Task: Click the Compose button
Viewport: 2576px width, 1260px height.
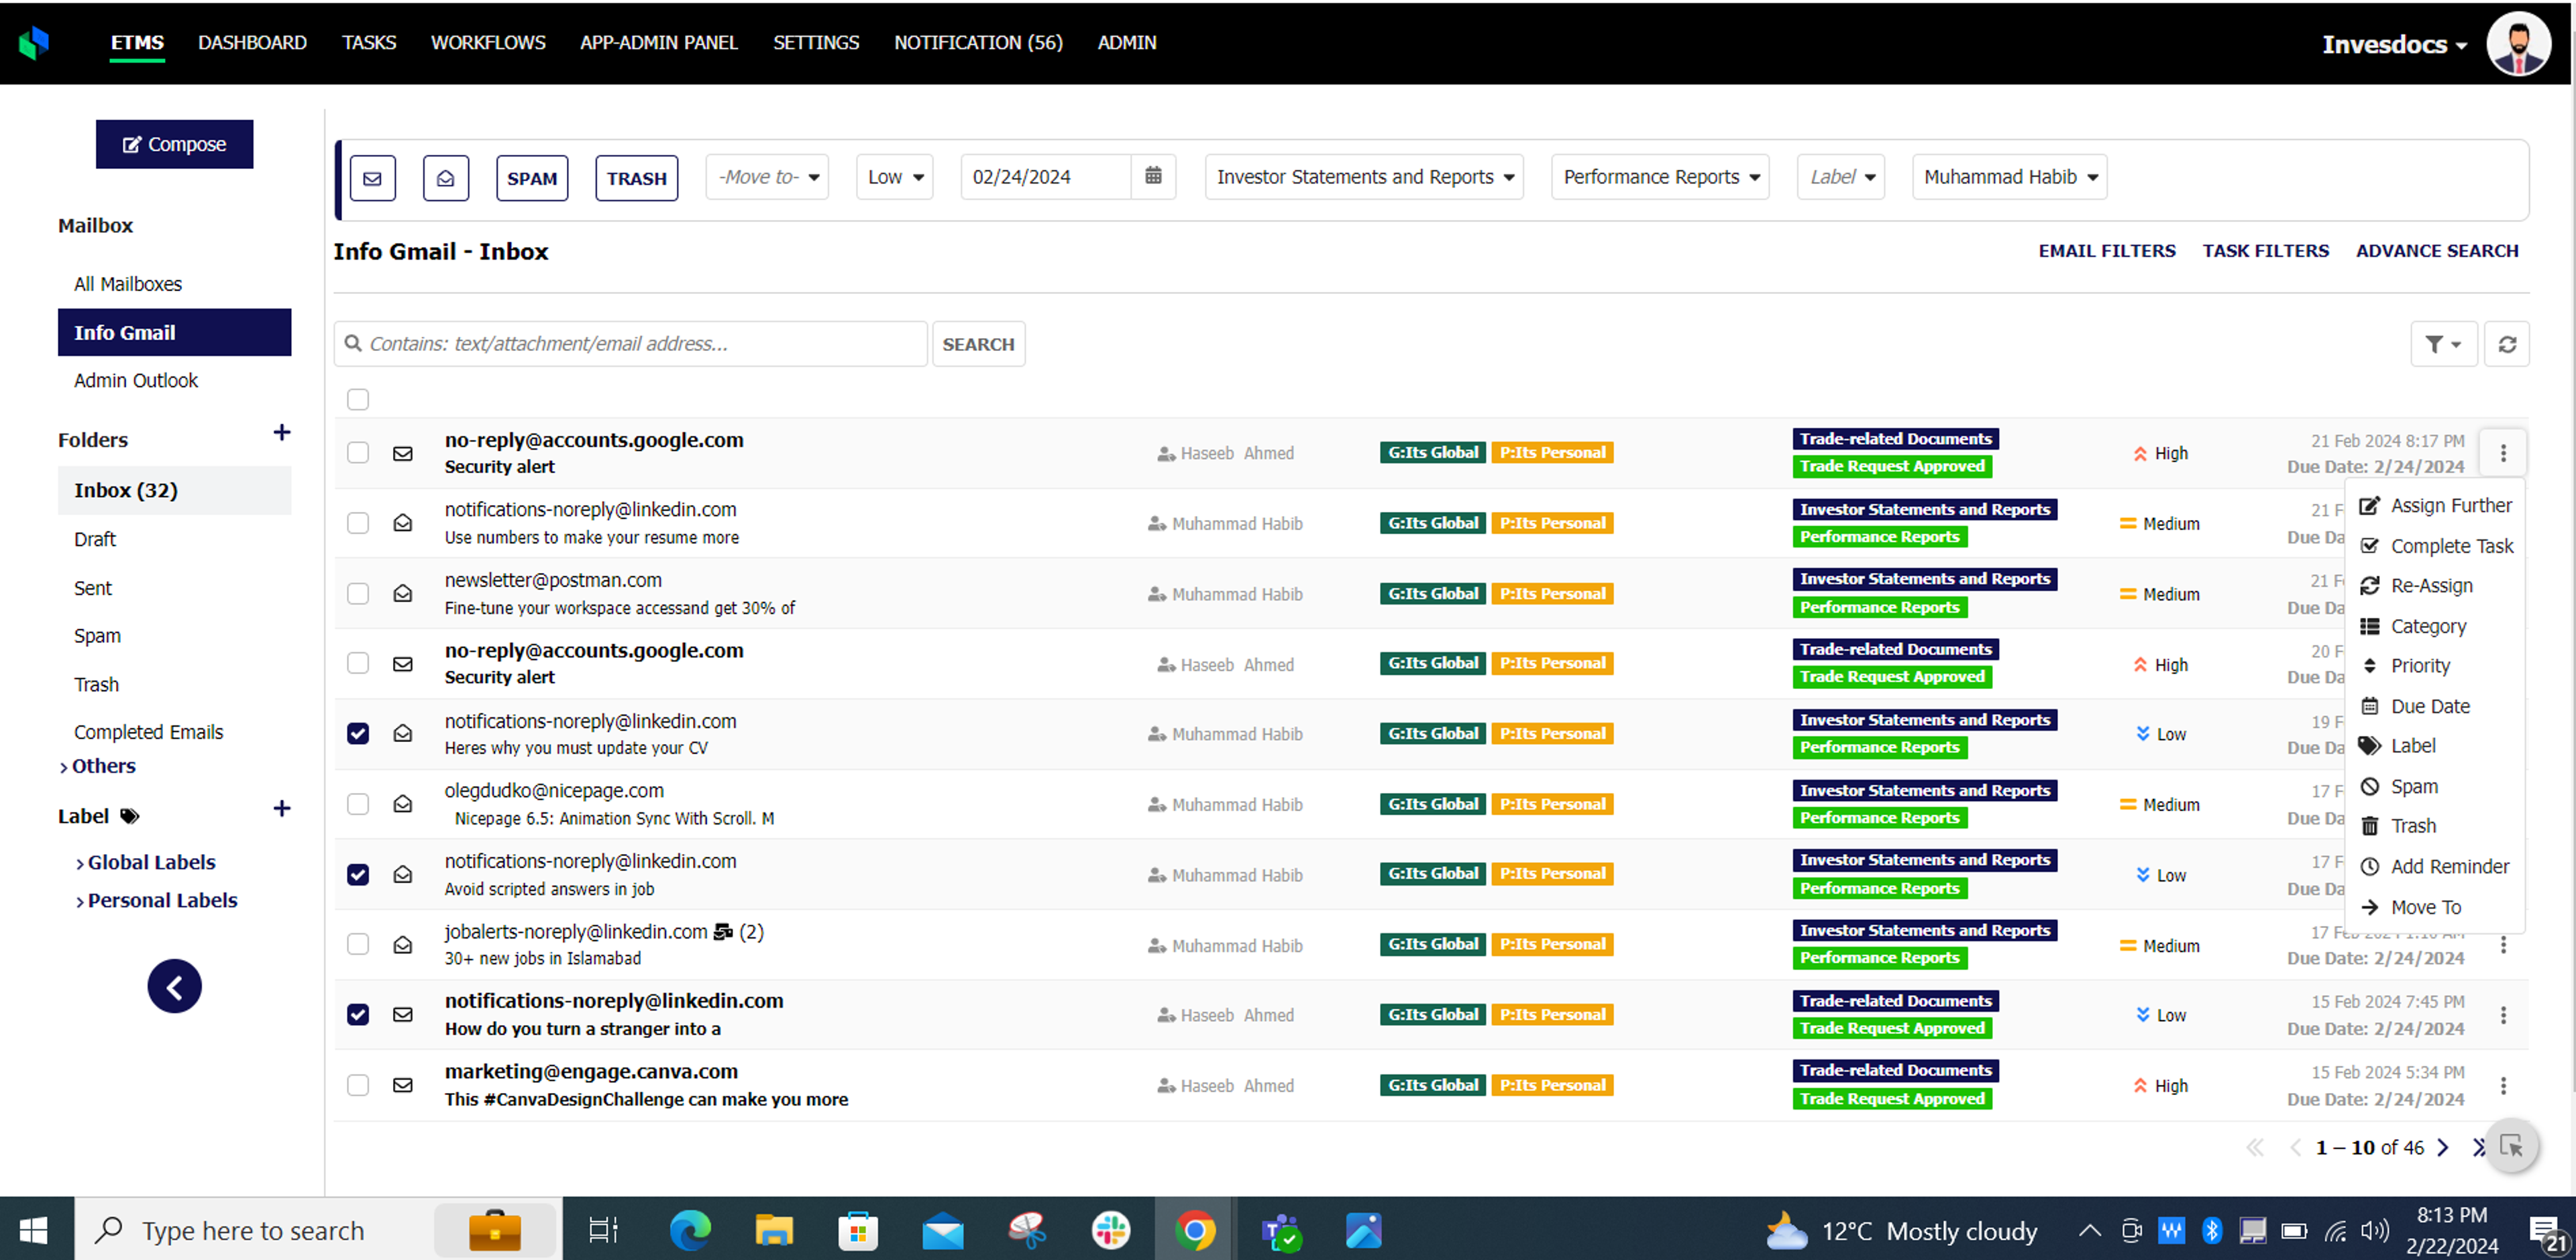Action: point(174,144)
